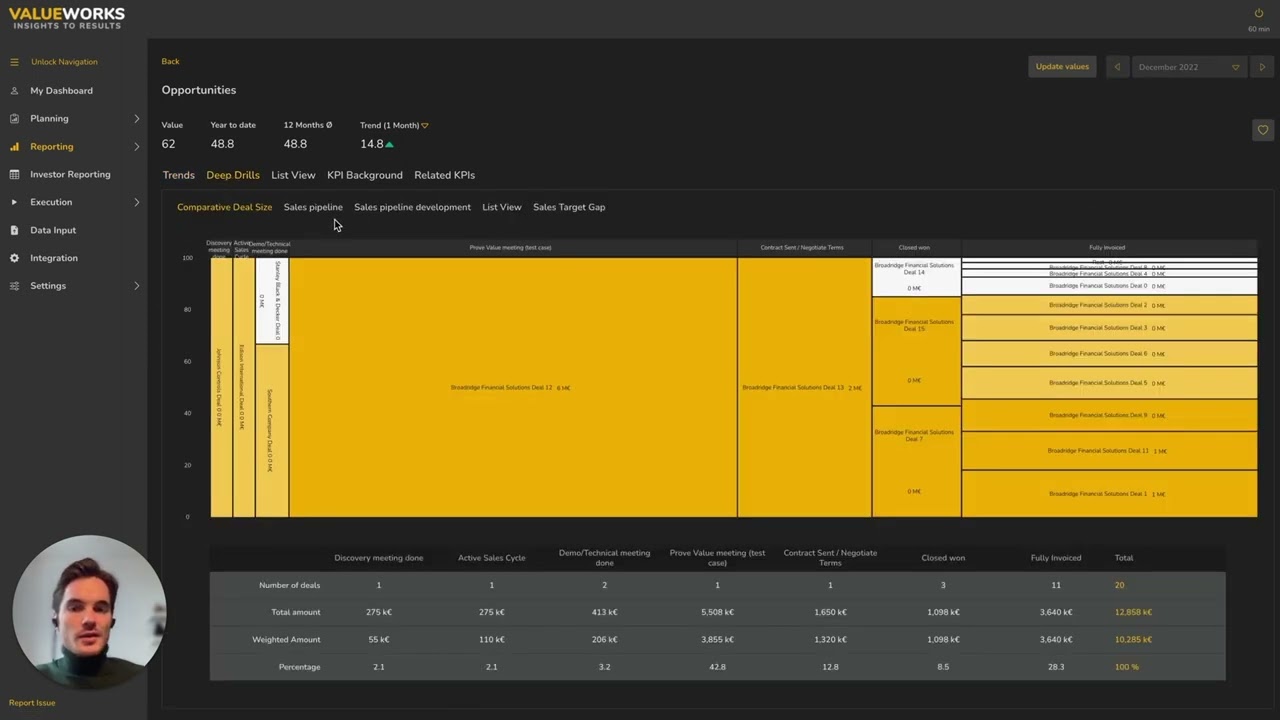Select the Edison International Deal 0 block
Viewport: 1280px width, 720px height.
click(243, 387)
